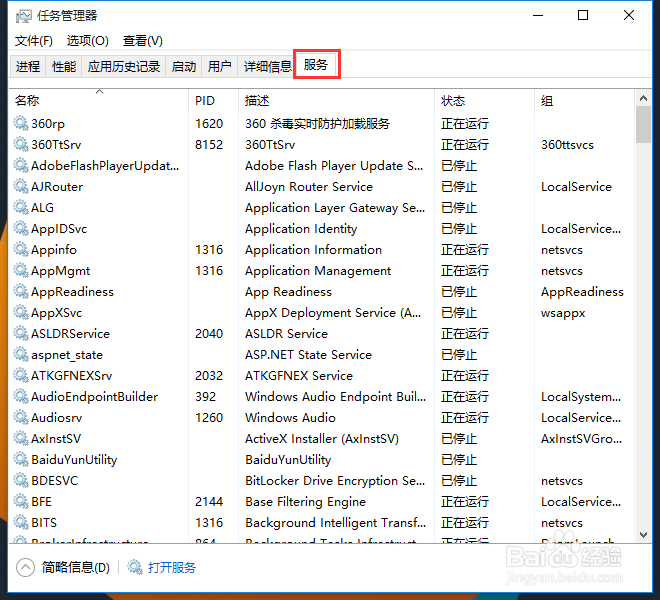Click the description 'Application Identity'
660x600 pixels.
point(301,229)
